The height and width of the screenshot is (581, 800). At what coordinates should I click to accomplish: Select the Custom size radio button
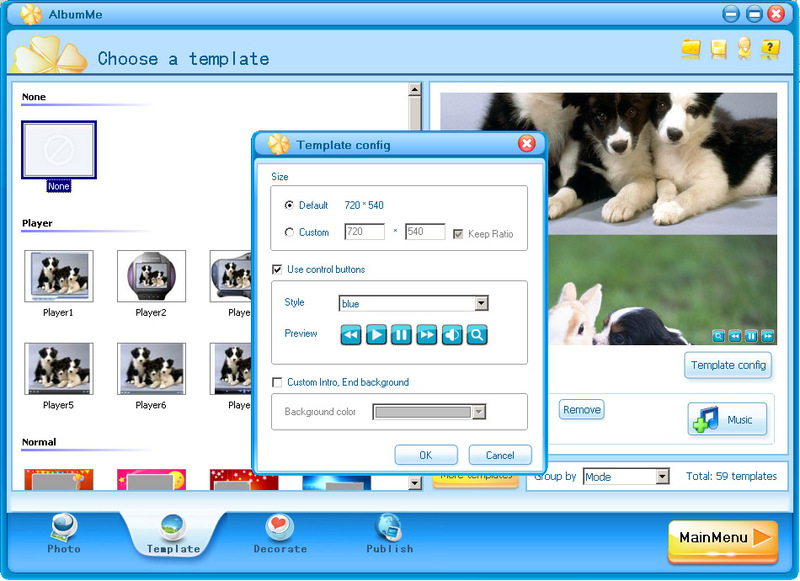[x=289, y=232]
